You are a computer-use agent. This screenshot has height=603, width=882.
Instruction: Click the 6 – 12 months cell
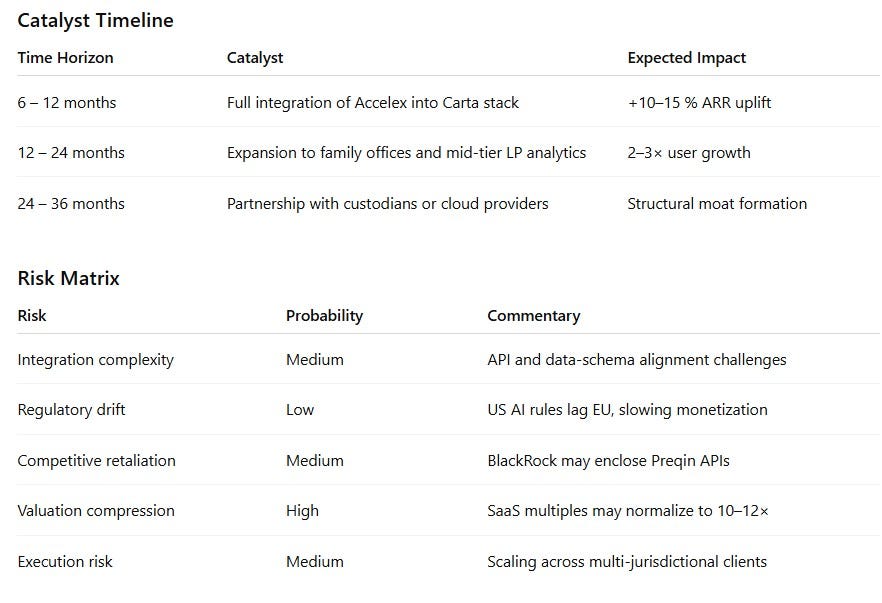pyautogui.click(x=67, y=103)
